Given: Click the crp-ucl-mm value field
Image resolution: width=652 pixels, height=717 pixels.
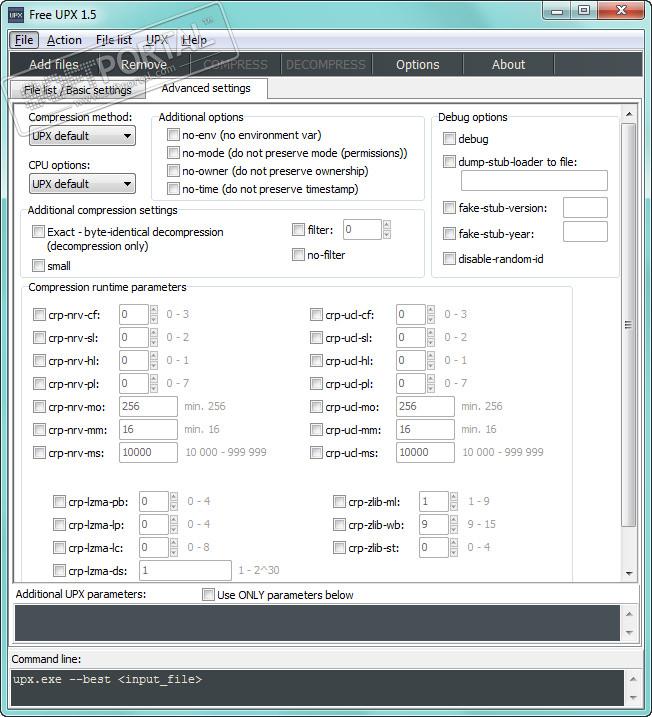Looking at the screenshot, I should click(x=425, y=429).
